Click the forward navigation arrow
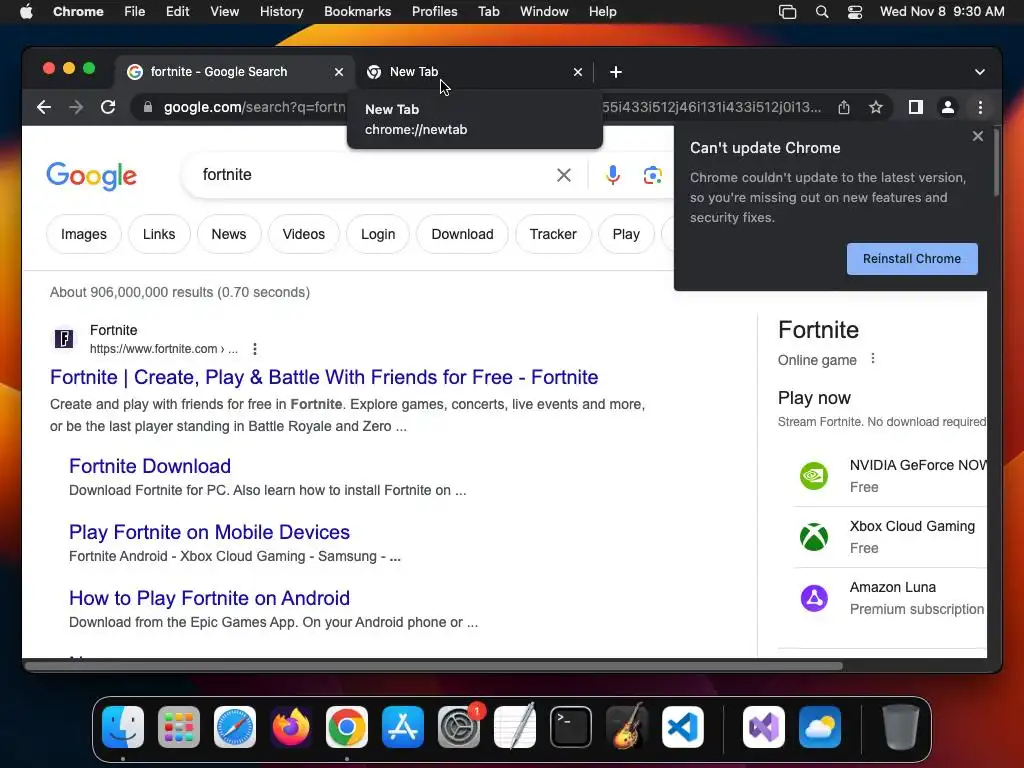 tap(76, 107)
